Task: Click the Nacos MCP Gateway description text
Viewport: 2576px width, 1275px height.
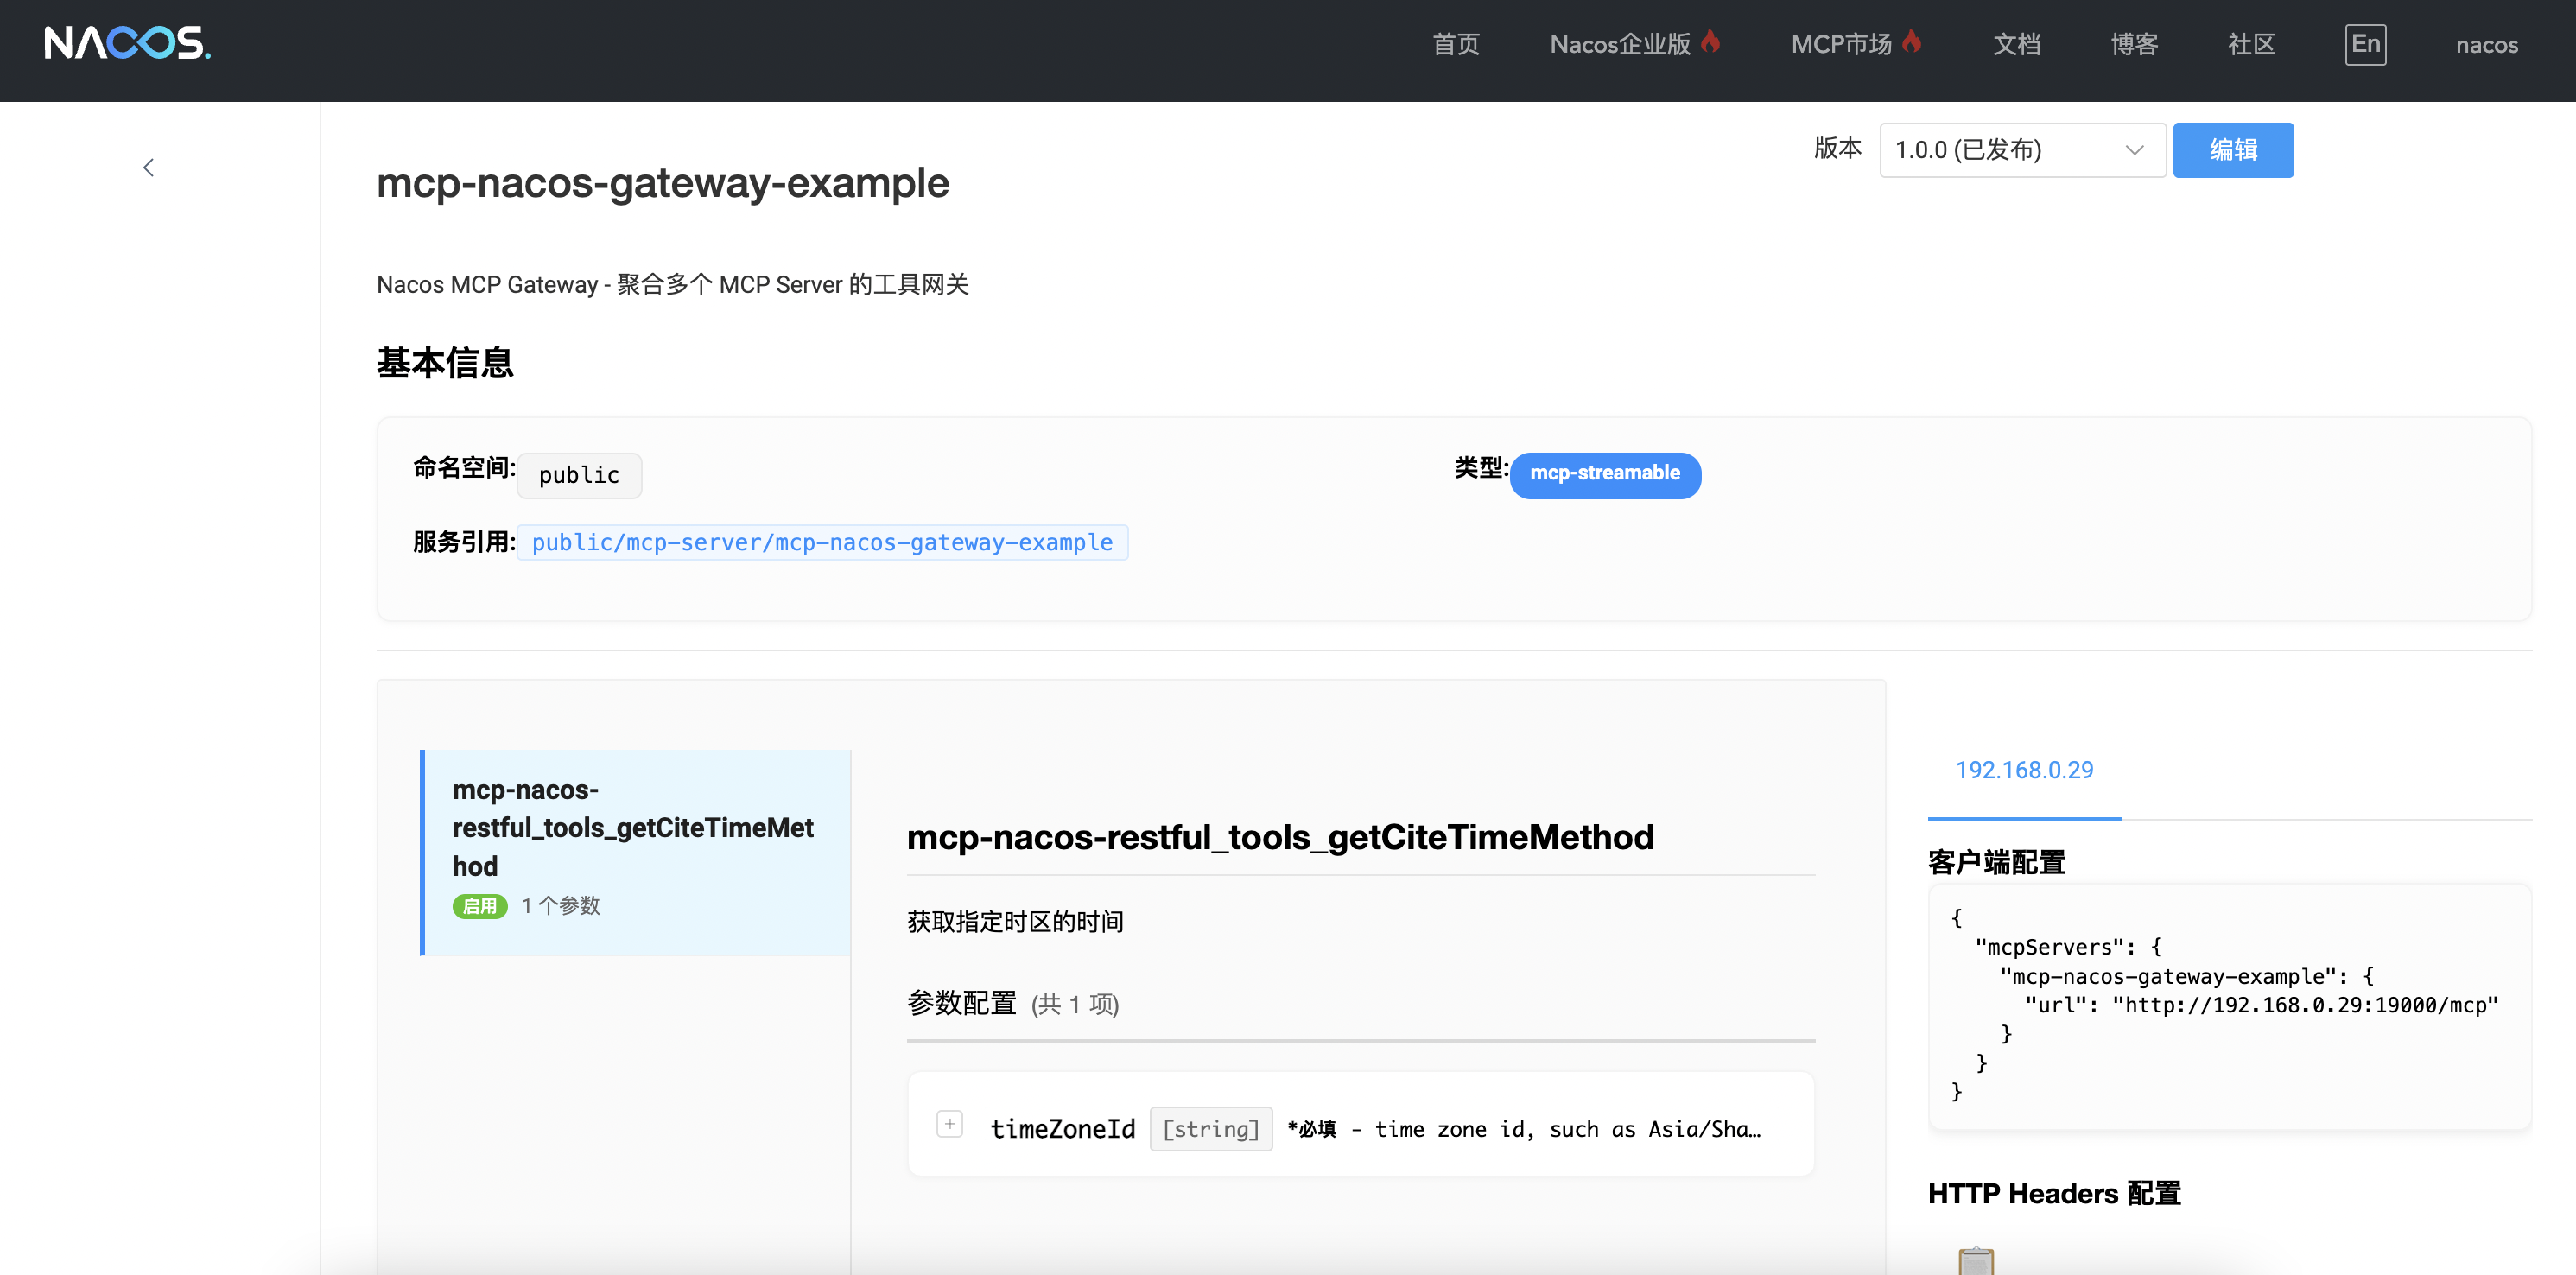Action: click(672, 285)
